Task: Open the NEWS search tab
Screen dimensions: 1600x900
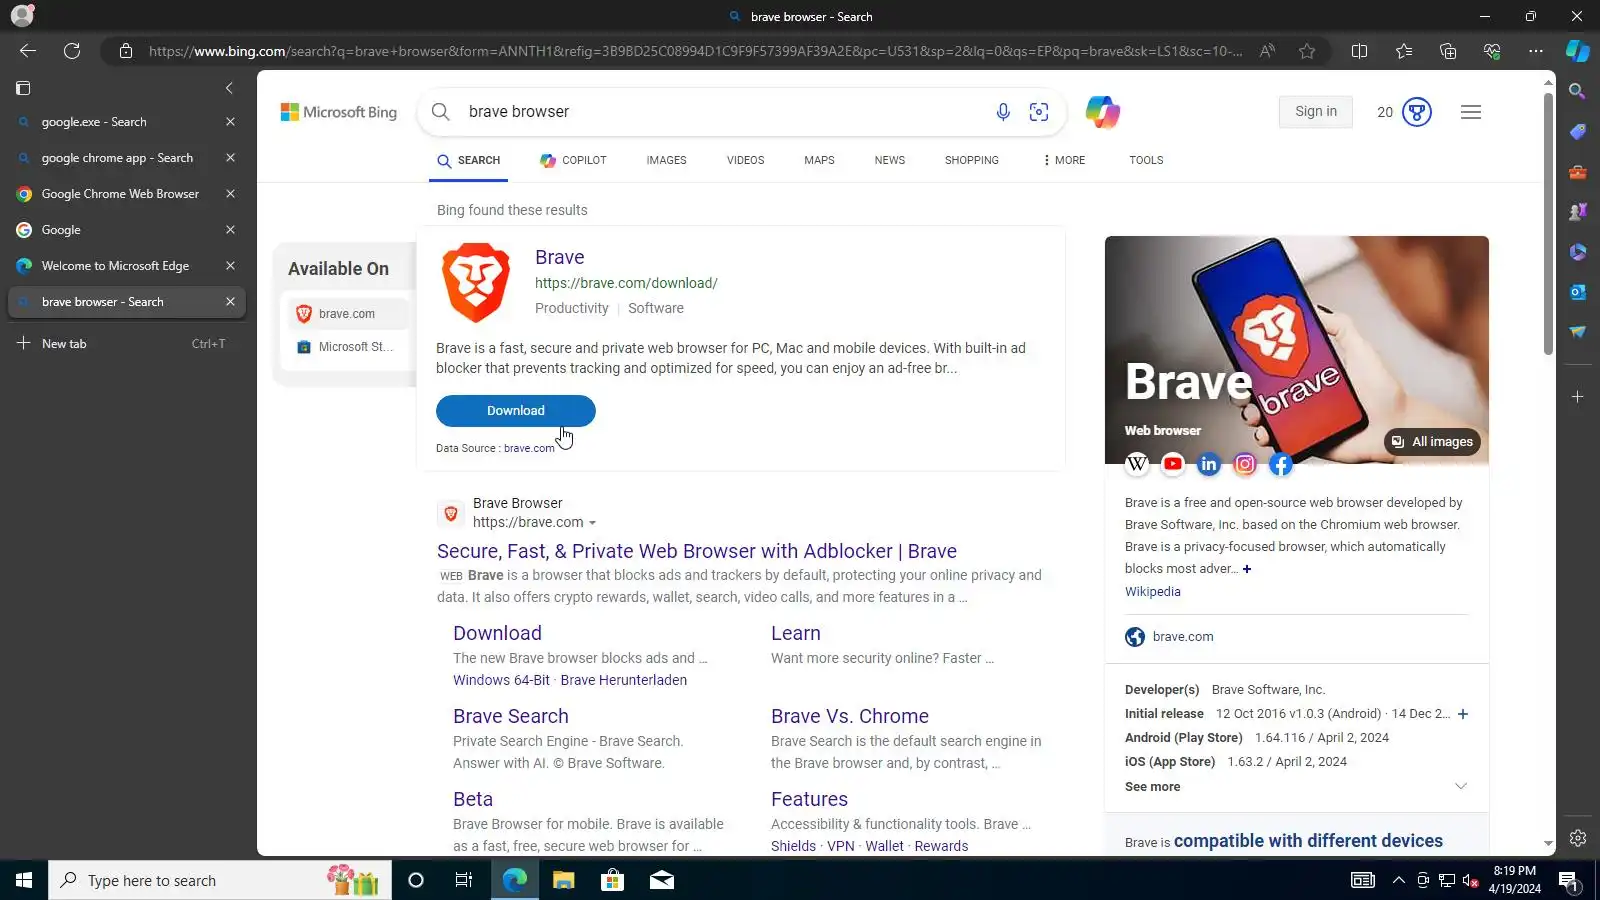Action: [x=889, y=160]
